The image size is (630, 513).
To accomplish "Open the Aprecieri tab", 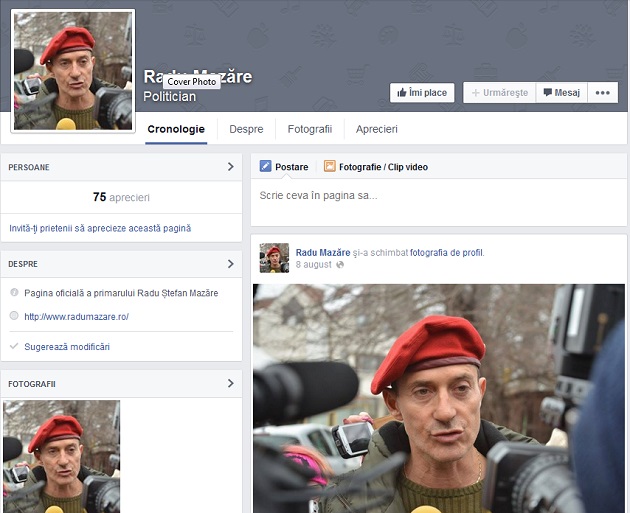I will click(376, 129).
